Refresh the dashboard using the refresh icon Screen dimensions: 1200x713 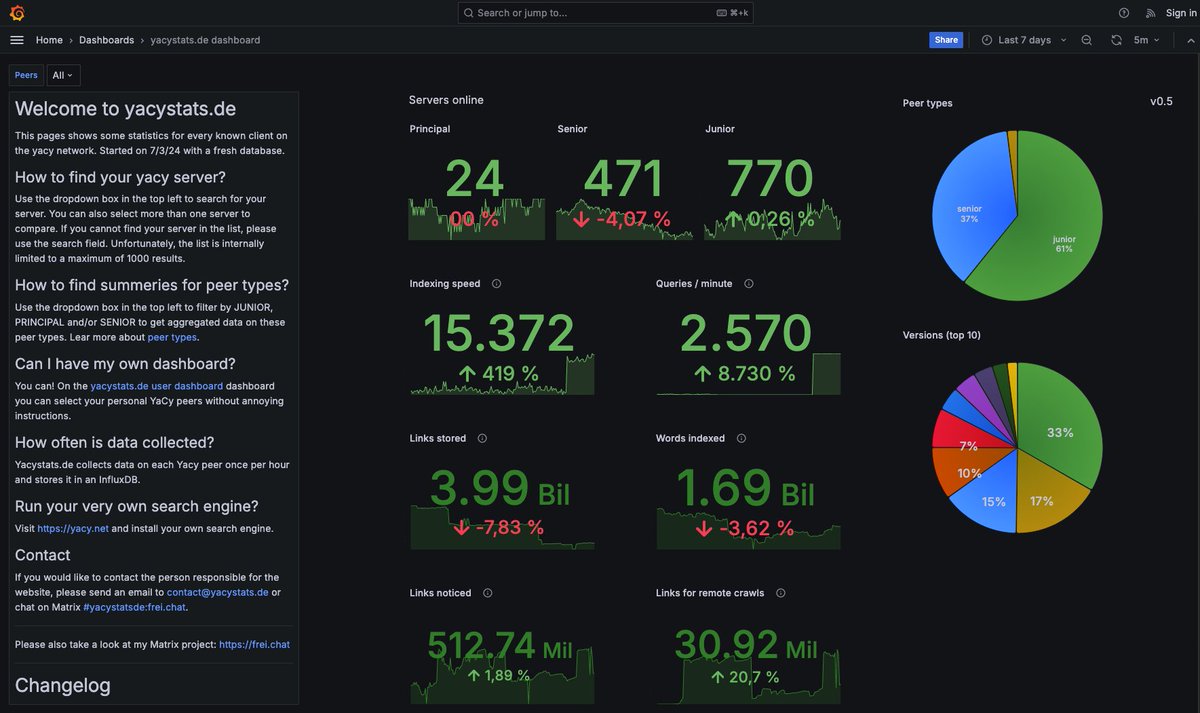point(1115,40)
